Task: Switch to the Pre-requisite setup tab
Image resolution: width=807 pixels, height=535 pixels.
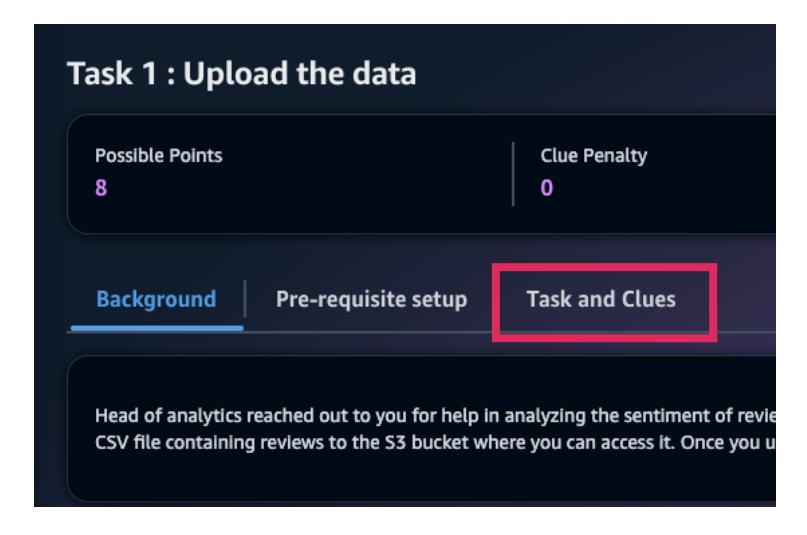Action: [x=371, y=299]
